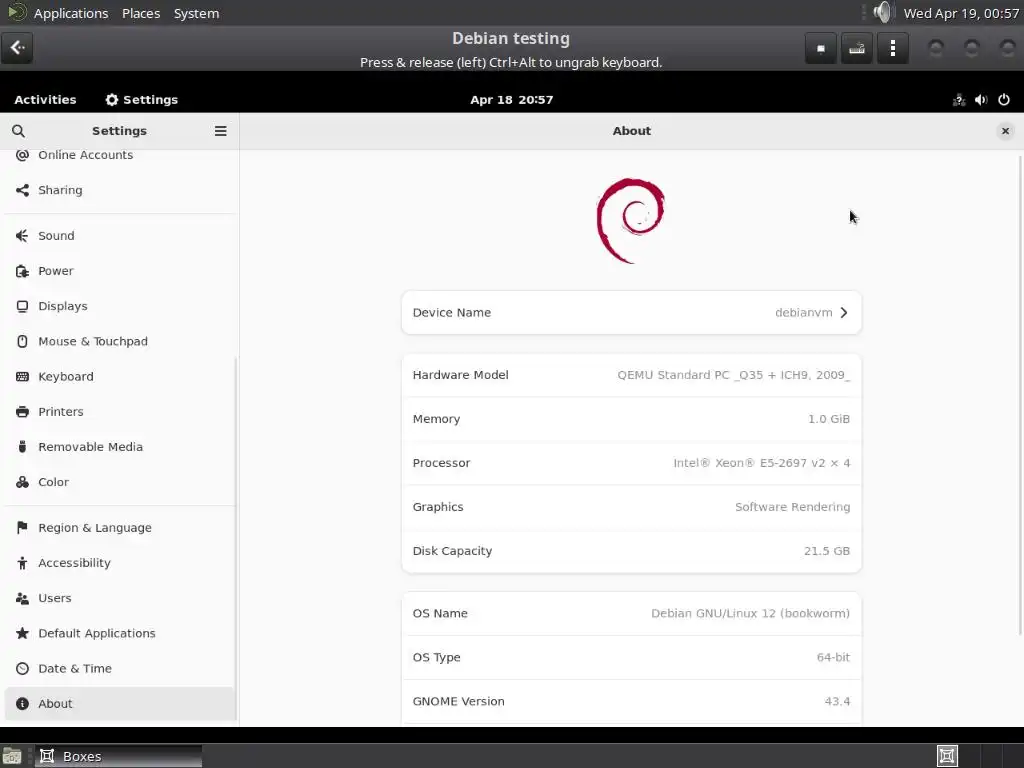This screenshot has width=1024, height=768.
Task: Open Region & Language settings
Action: pyautogui.click(x=120, y=528)
